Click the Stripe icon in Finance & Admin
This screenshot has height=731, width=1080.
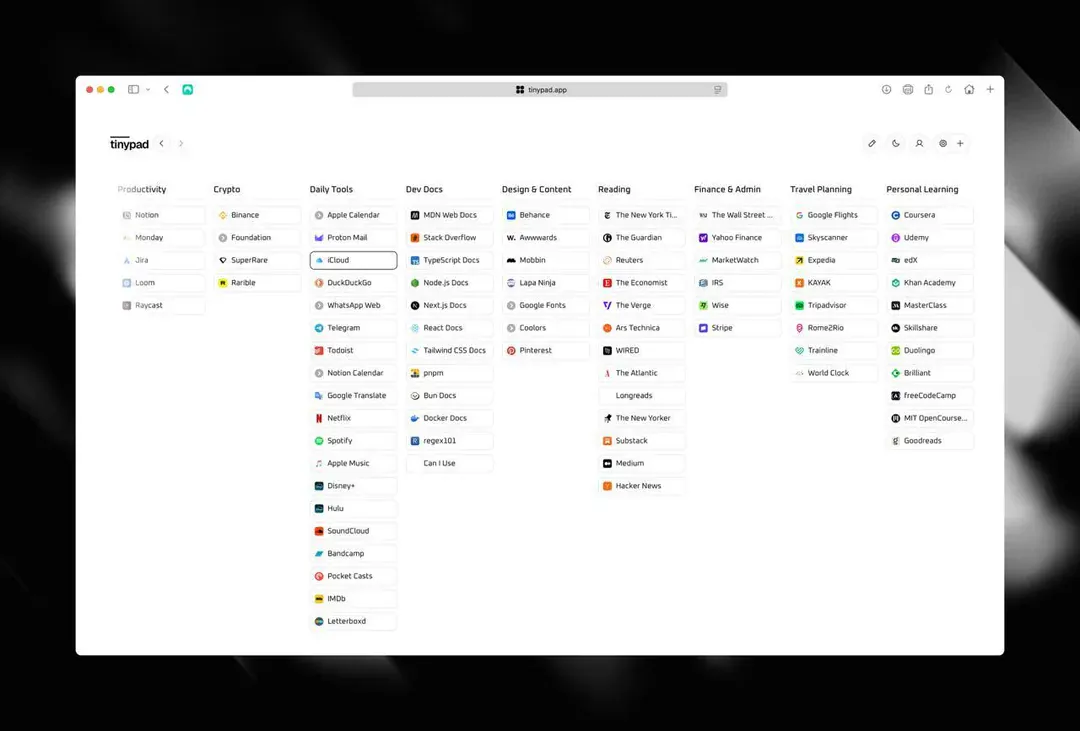703,328
